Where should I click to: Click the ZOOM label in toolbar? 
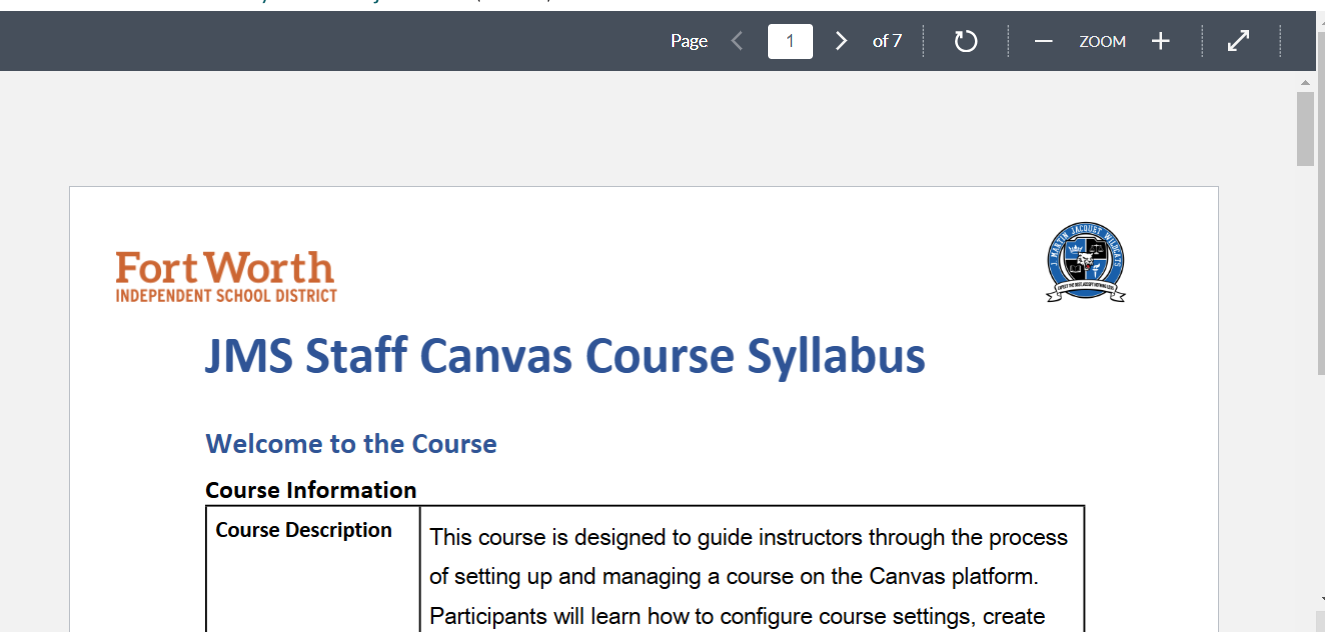tap(1102, 42)
